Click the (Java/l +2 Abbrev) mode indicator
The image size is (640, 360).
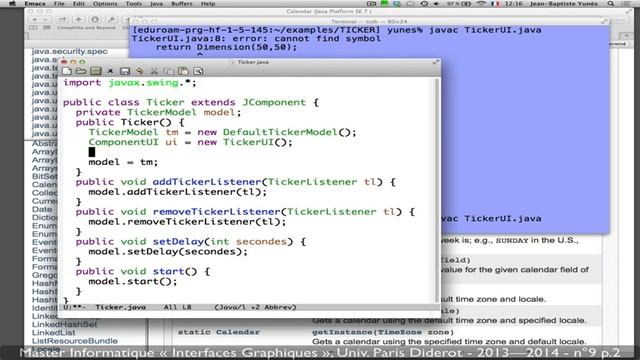pos(256,307)
